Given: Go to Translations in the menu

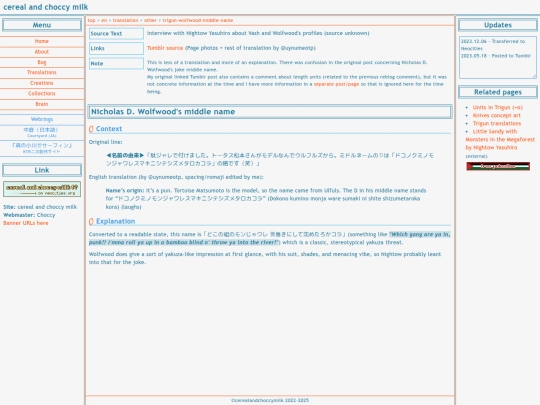Looking at the screenshot, I should [x=42, y=73].
